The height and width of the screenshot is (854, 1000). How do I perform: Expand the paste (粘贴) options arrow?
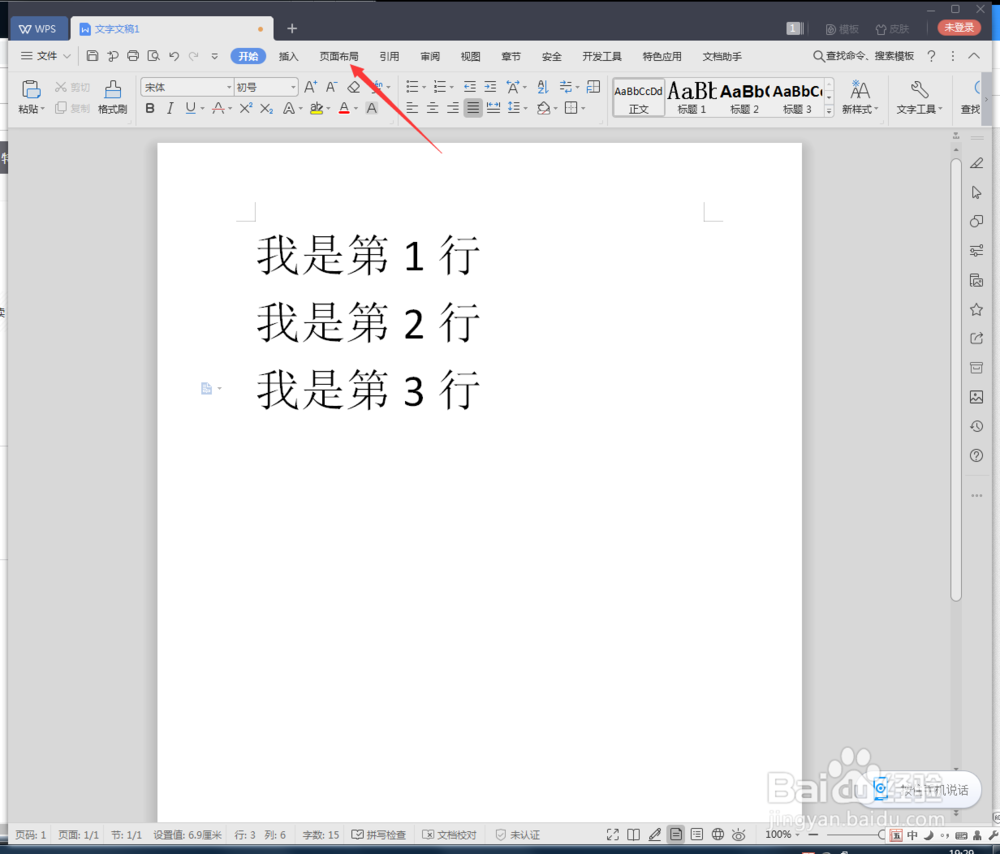(x=43, y=110)
